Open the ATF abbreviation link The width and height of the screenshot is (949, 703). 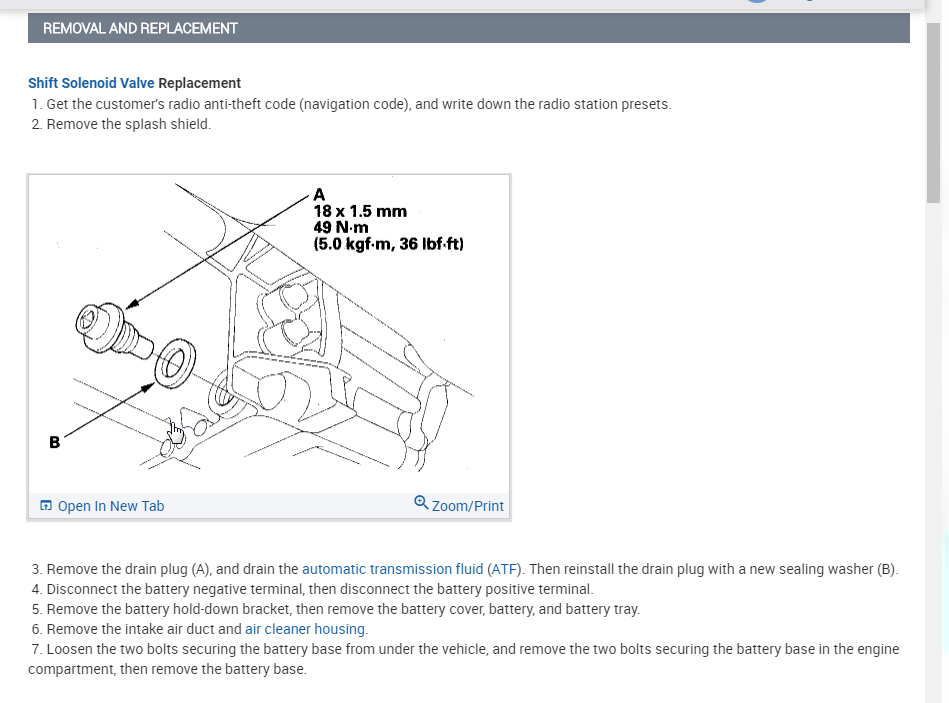[x=504, y=569]
